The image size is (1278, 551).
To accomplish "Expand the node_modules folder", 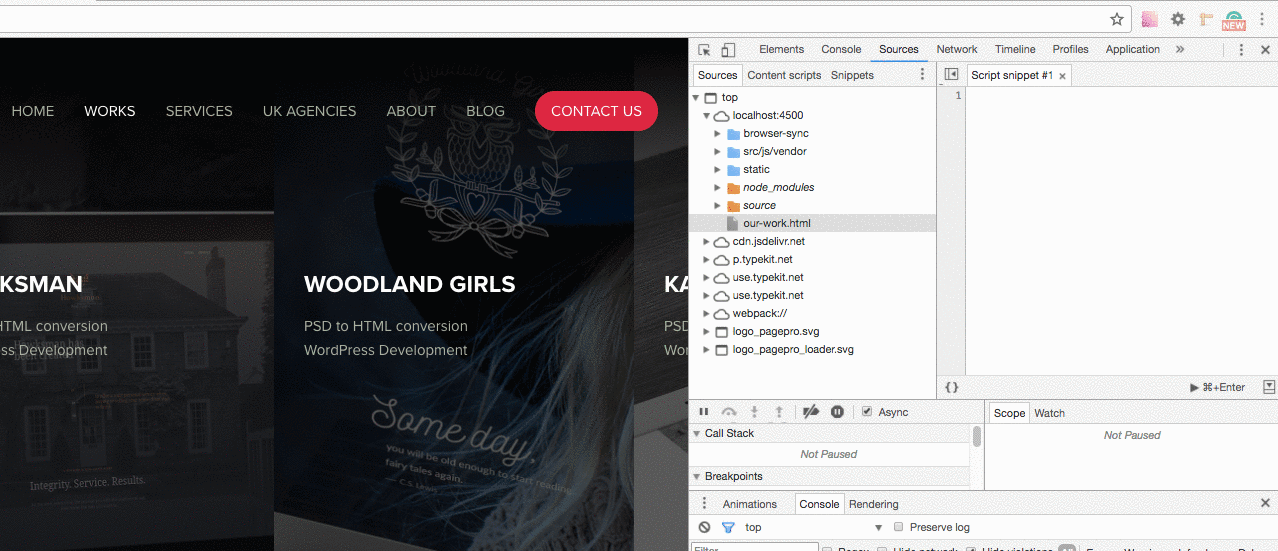I will click(x=717, y=188).
